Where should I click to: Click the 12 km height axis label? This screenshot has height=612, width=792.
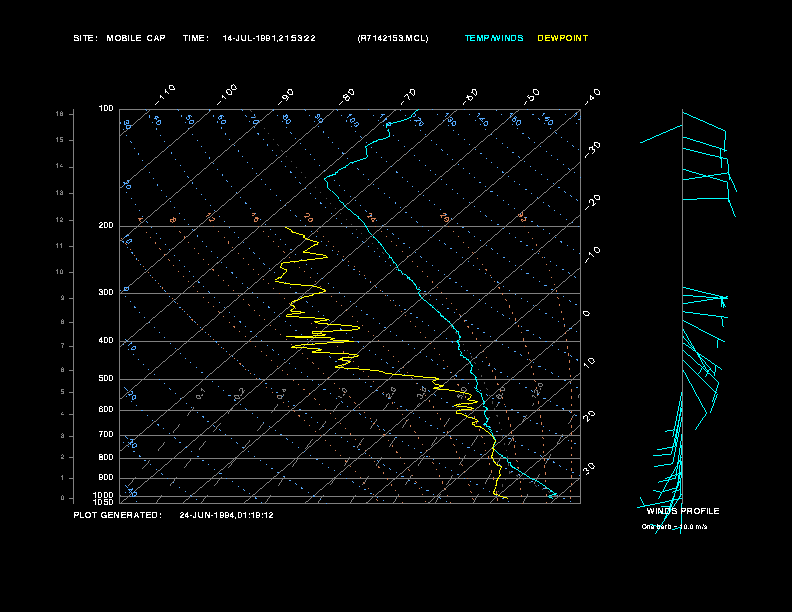point(59,219)
